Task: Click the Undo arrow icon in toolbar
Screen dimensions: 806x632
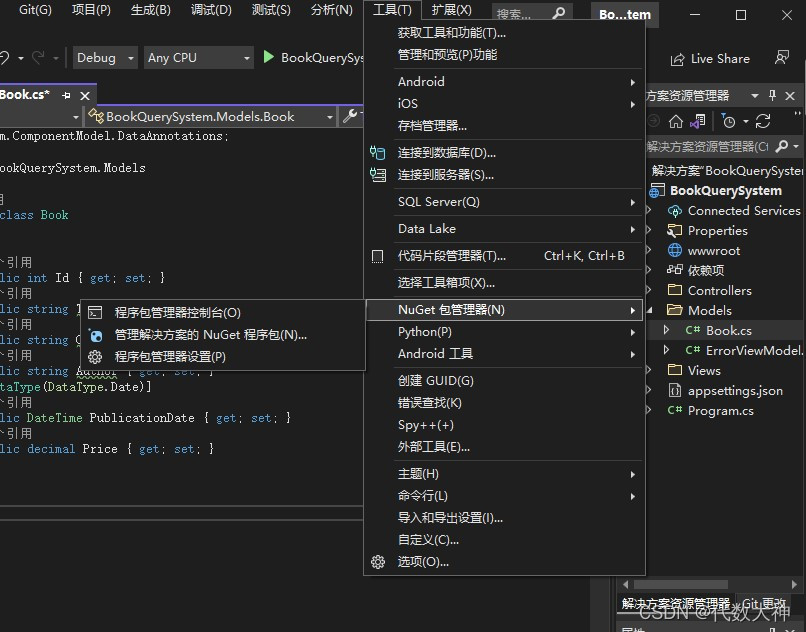Action: (x=5, y=58)
